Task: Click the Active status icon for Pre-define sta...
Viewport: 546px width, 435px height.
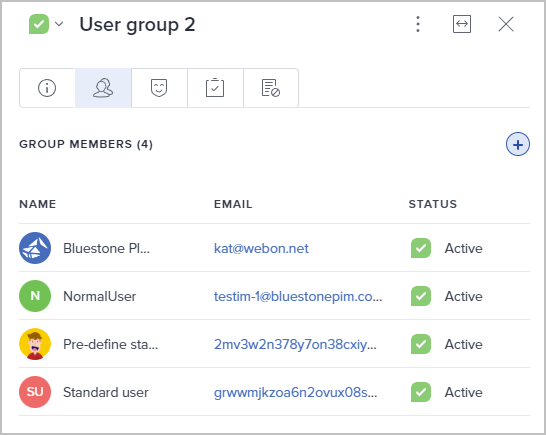Action: pyautogui.click(x=421, y=344)
